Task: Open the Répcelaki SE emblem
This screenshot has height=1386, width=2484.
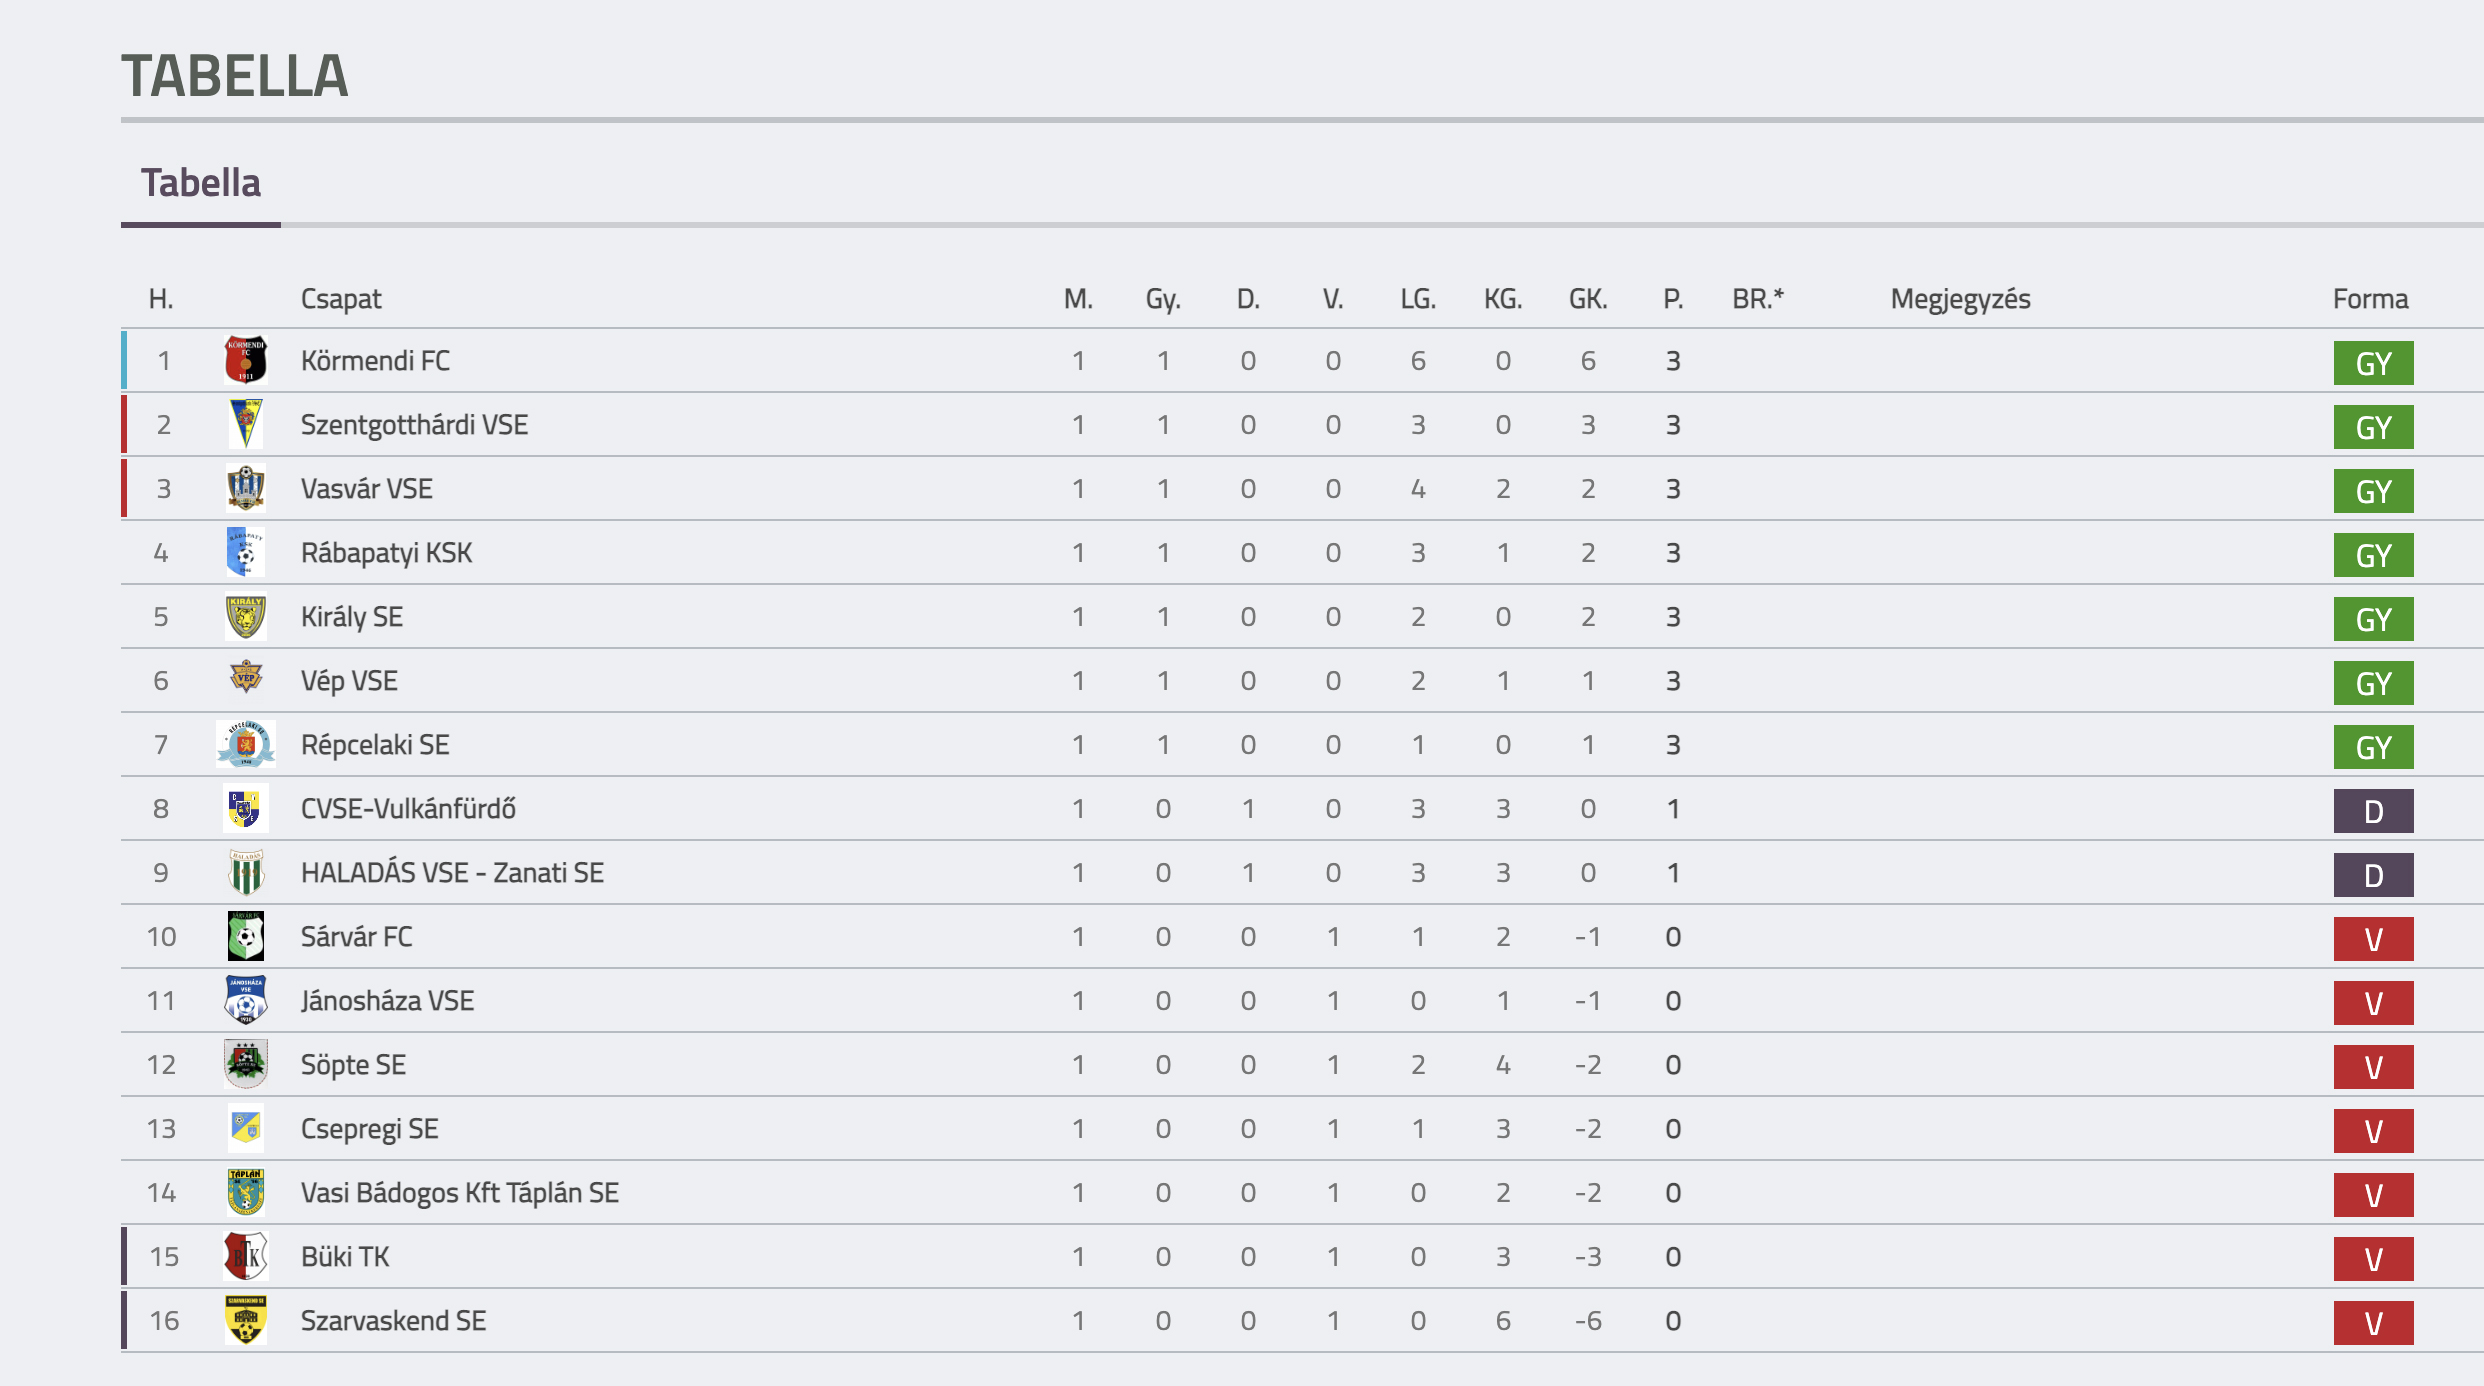Action: tap(245, 744)
